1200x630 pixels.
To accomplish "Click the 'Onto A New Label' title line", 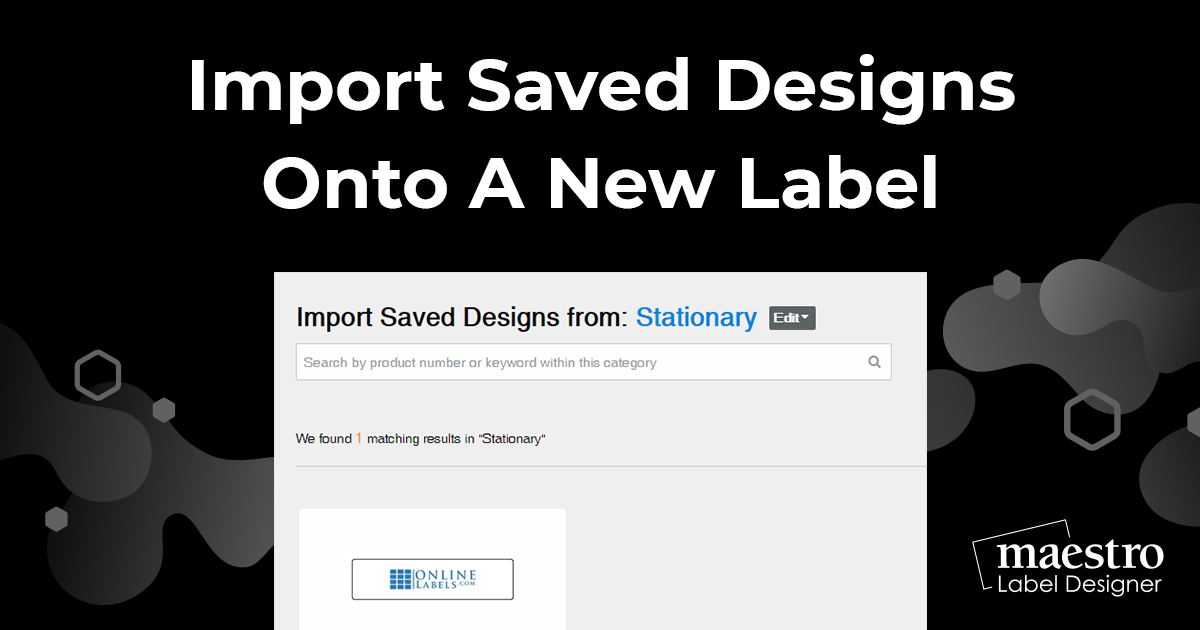I will (600, 185).
